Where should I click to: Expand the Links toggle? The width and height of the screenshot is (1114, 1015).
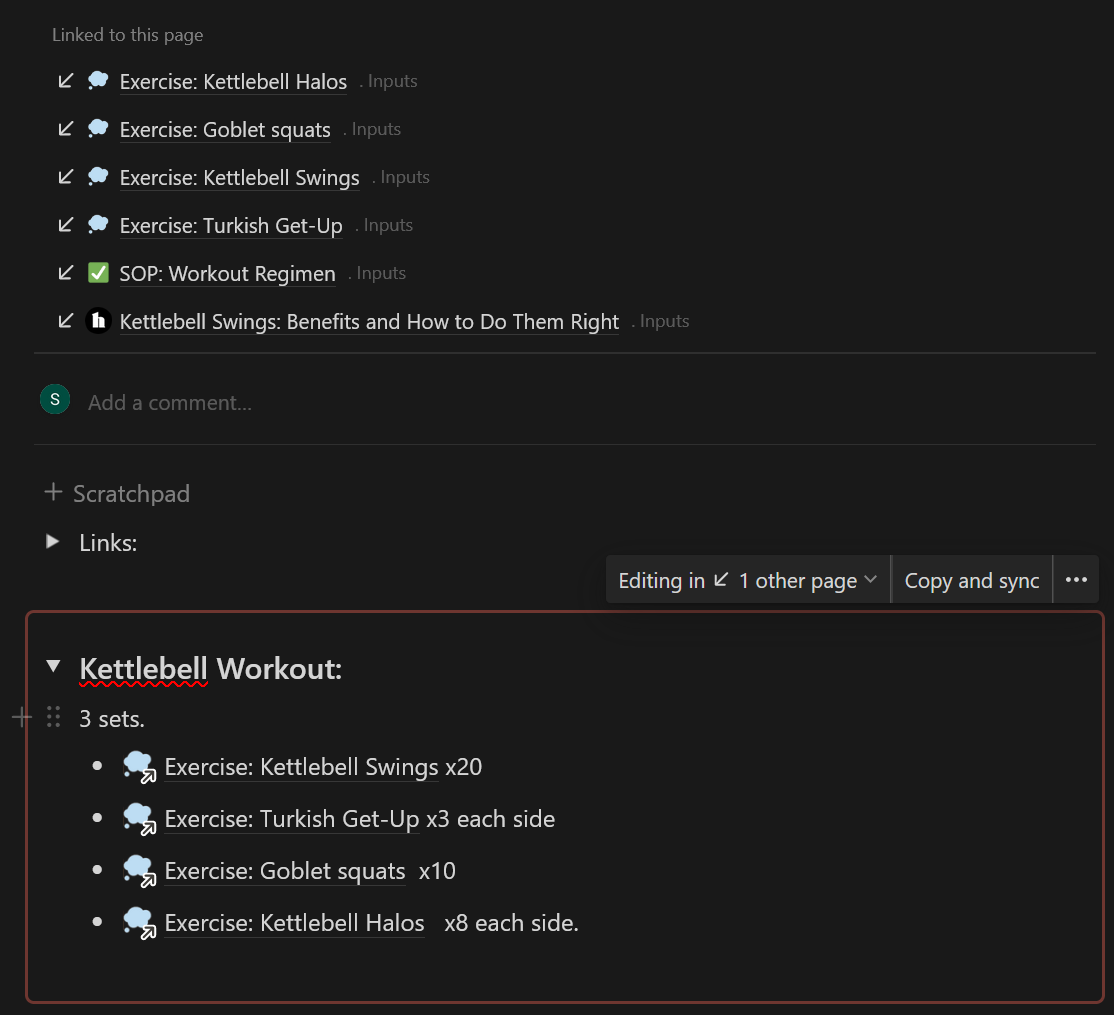point(53,542)
